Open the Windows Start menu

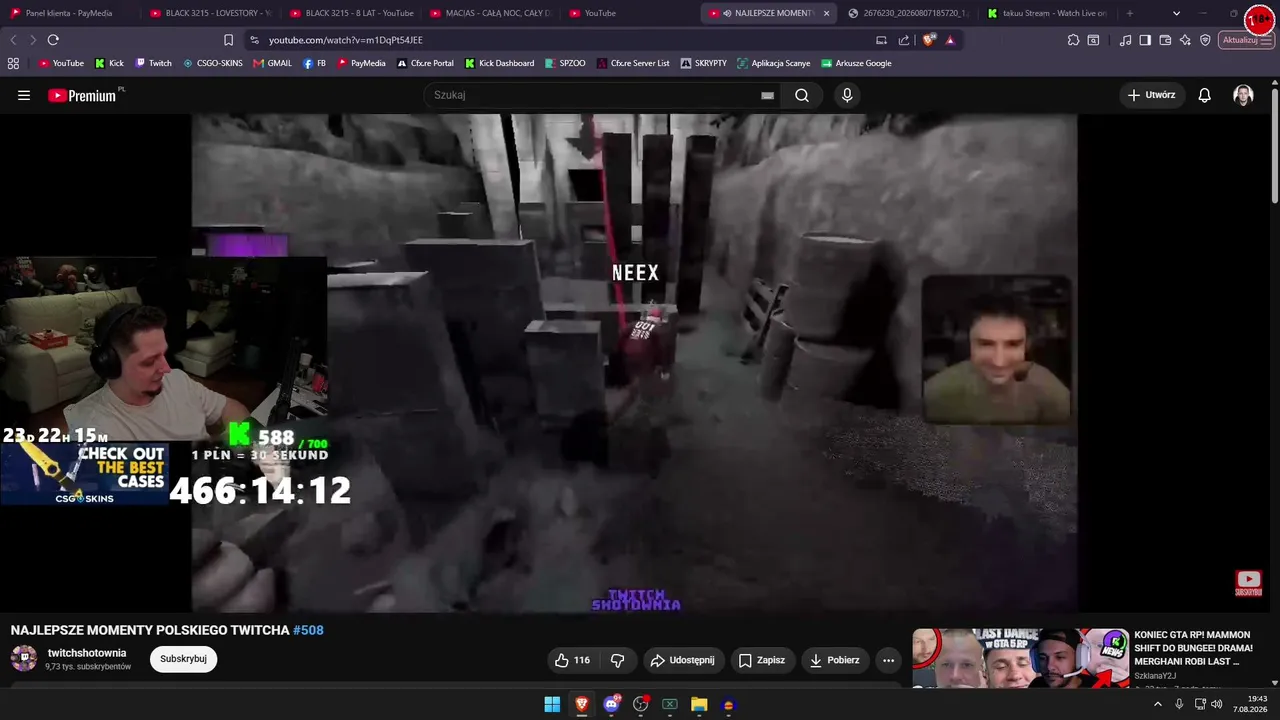tap(552, 704)
